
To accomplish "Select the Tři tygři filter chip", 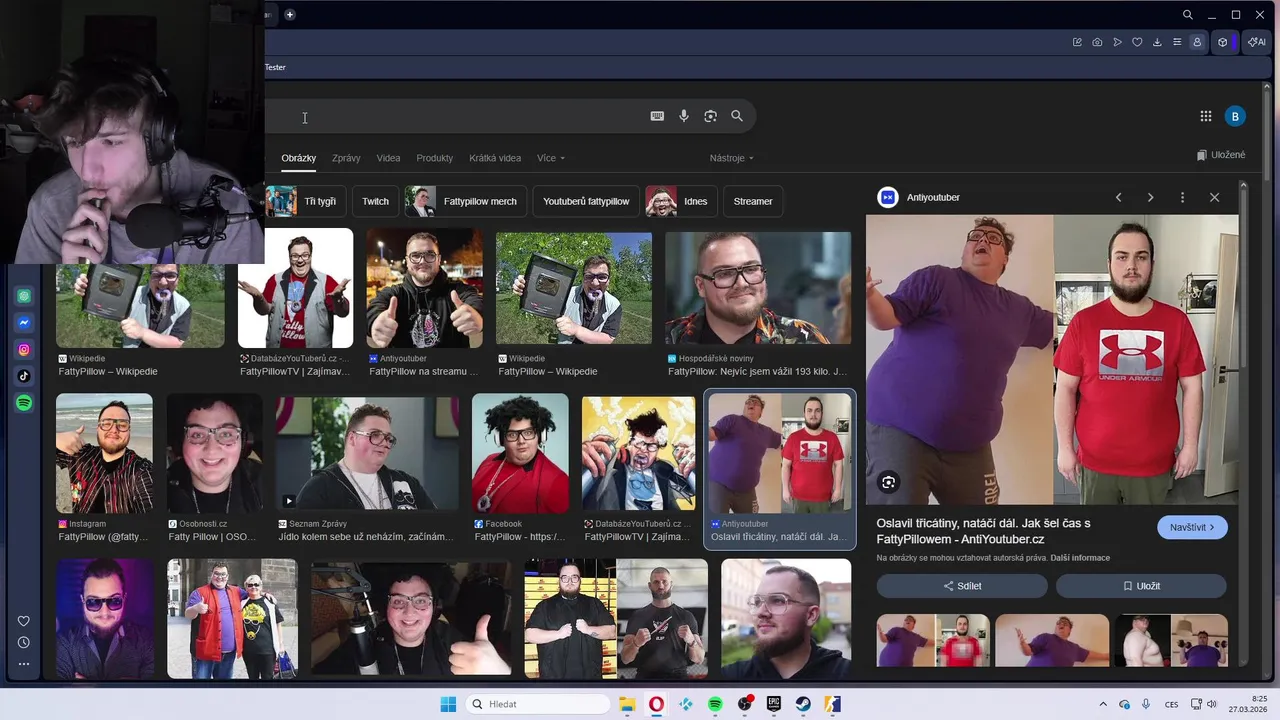I will 307,201.
